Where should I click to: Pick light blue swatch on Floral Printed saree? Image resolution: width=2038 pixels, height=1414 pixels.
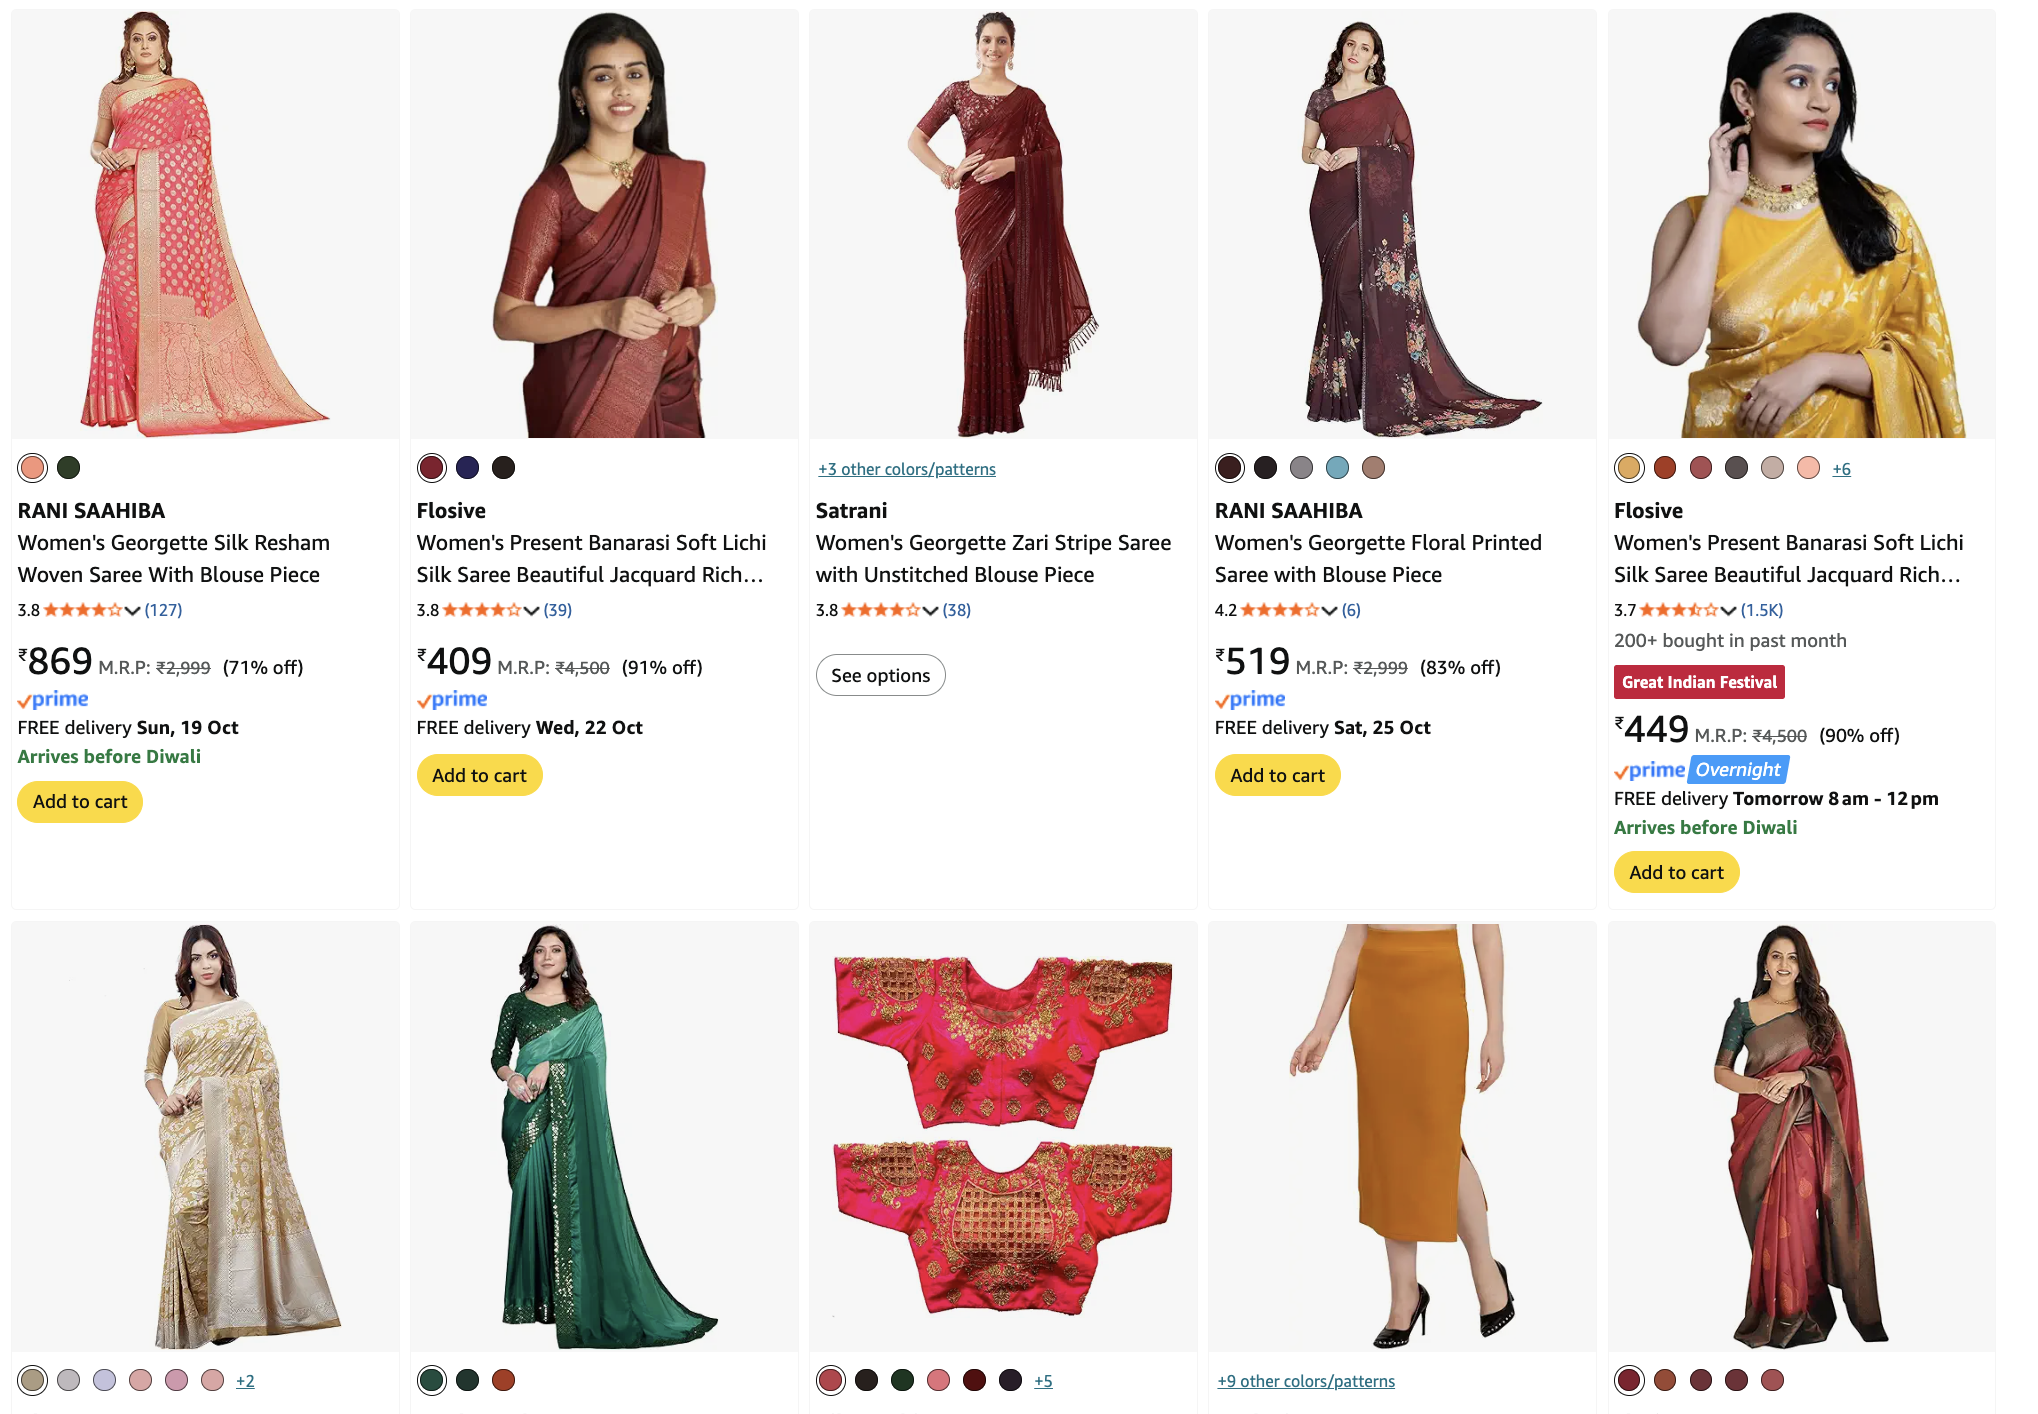tap(1337, 467)
